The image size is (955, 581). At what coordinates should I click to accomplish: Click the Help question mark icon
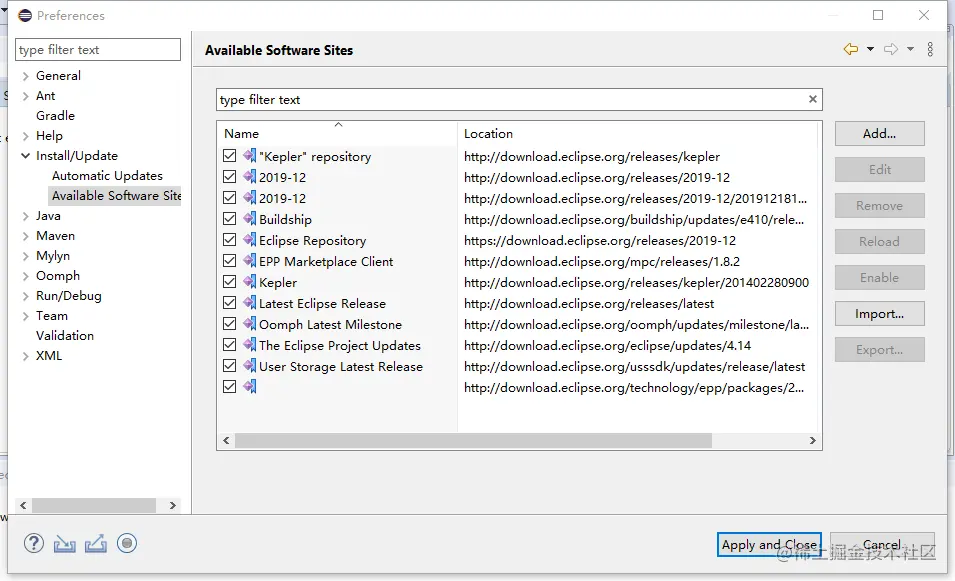33,543
